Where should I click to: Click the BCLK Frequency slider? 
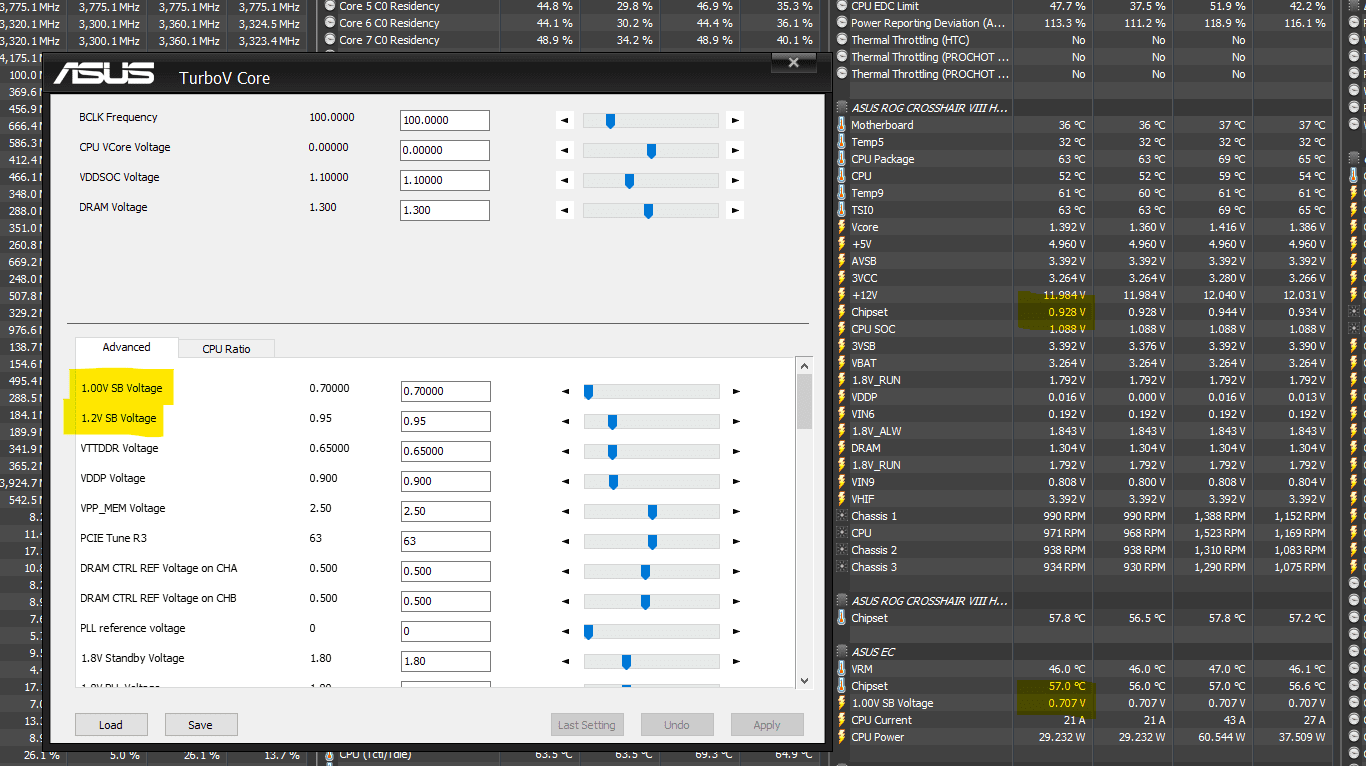click(x=651, y=120)
